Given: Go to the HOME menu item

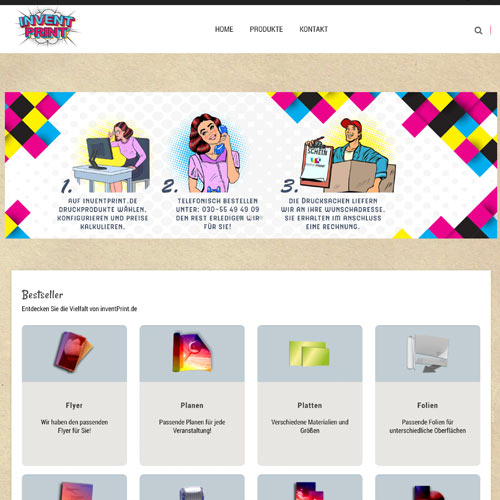Looking at the screenshot, I should coord(224,29).
